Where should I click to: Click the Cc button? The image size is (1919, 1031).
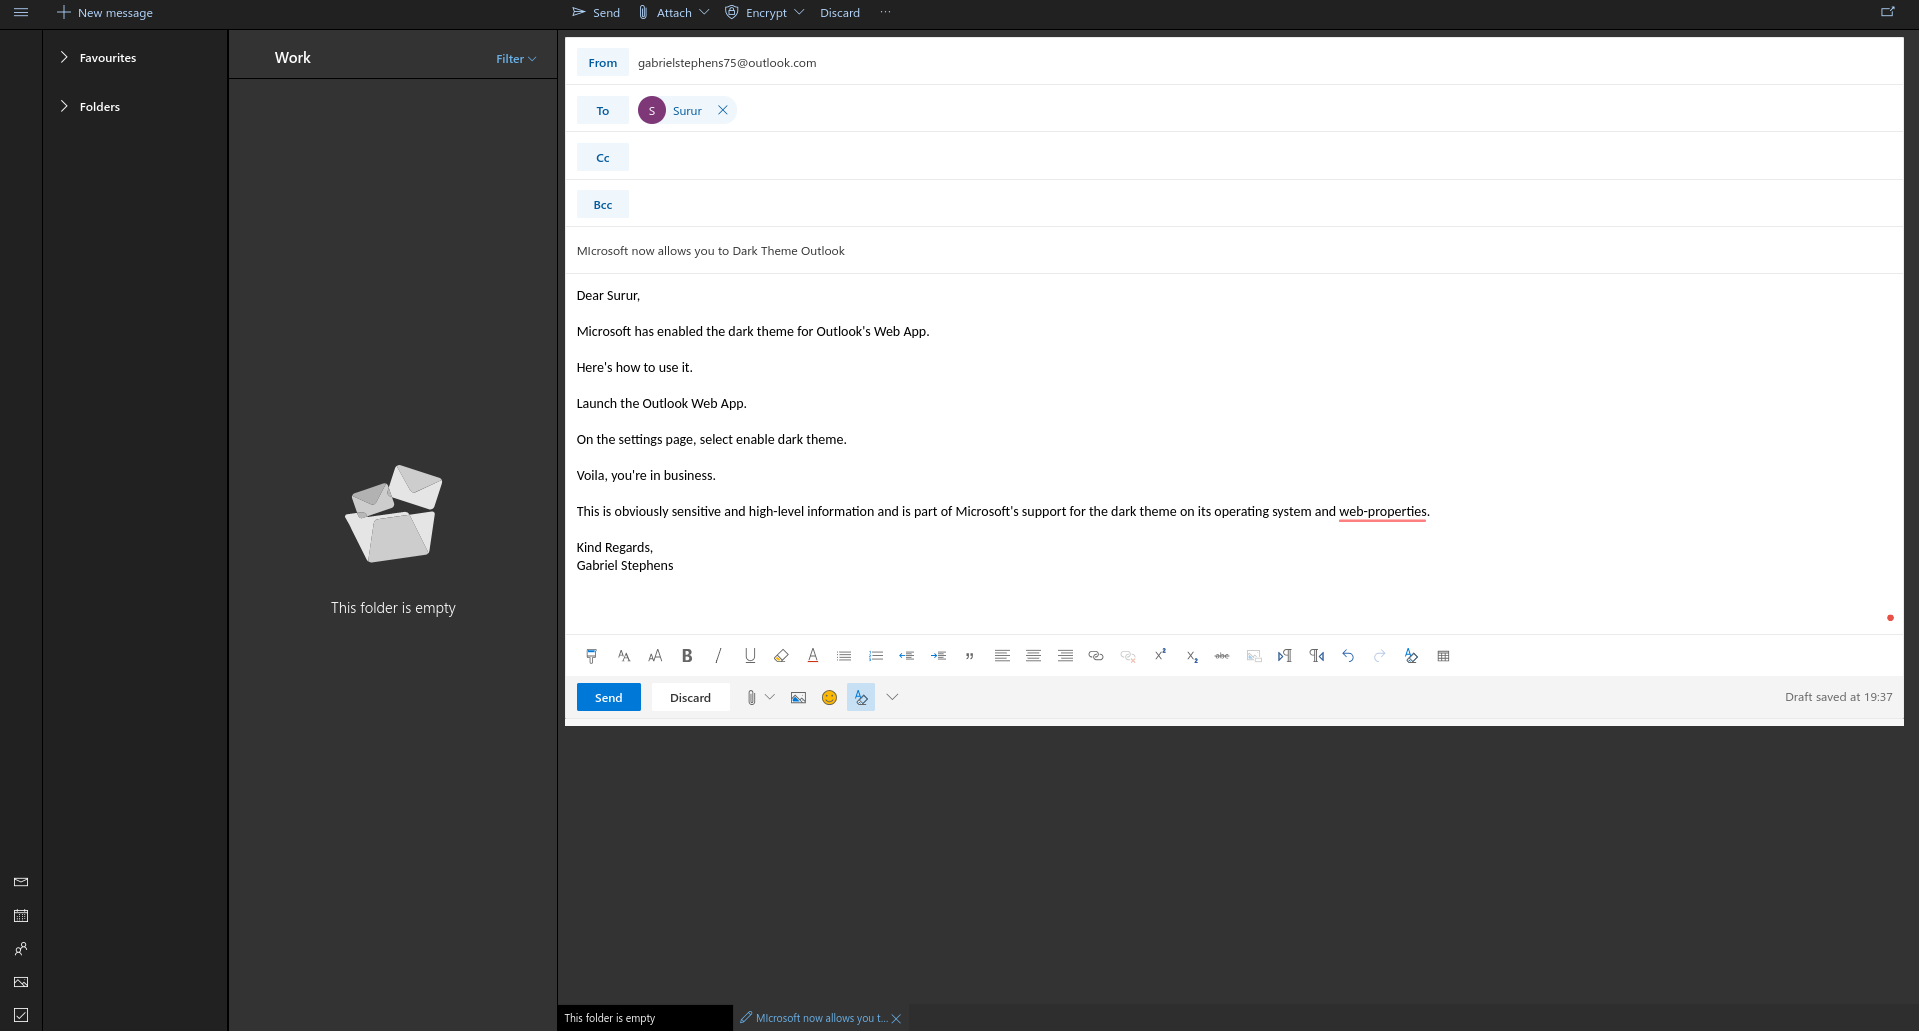(x=603, y=158)
